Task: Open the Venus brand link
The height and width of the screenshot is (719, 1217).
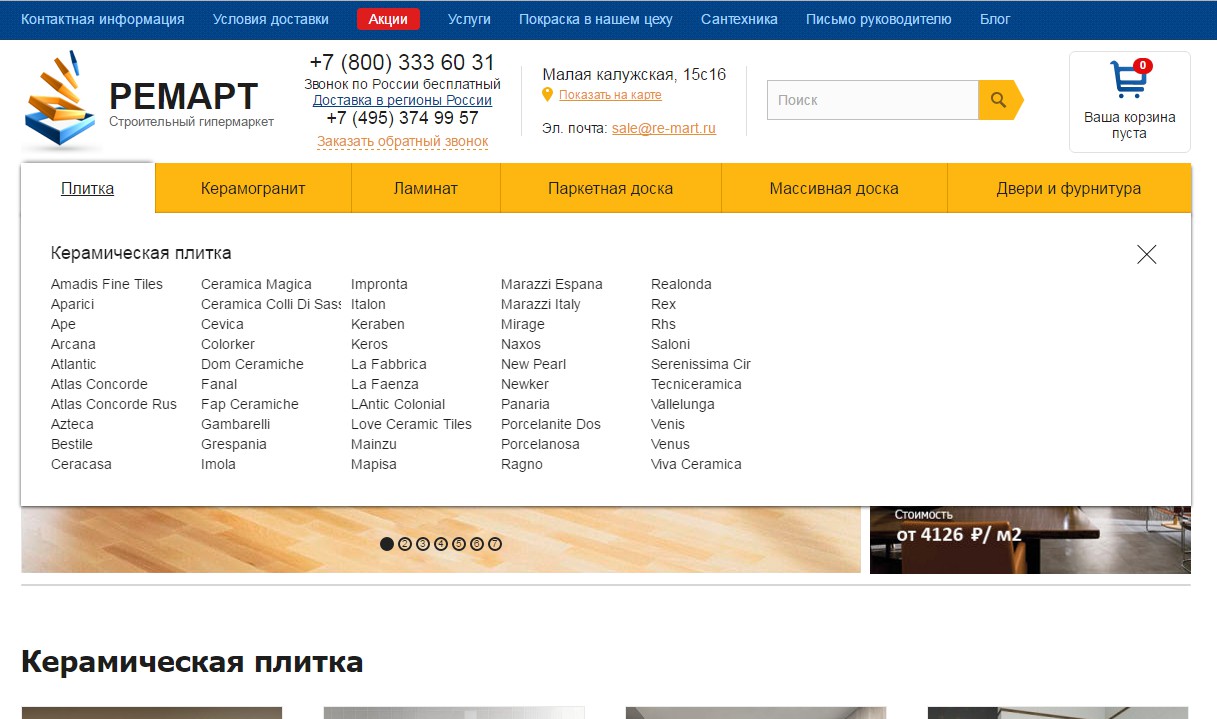Action: pyautogui.click(x=670, y=444)
